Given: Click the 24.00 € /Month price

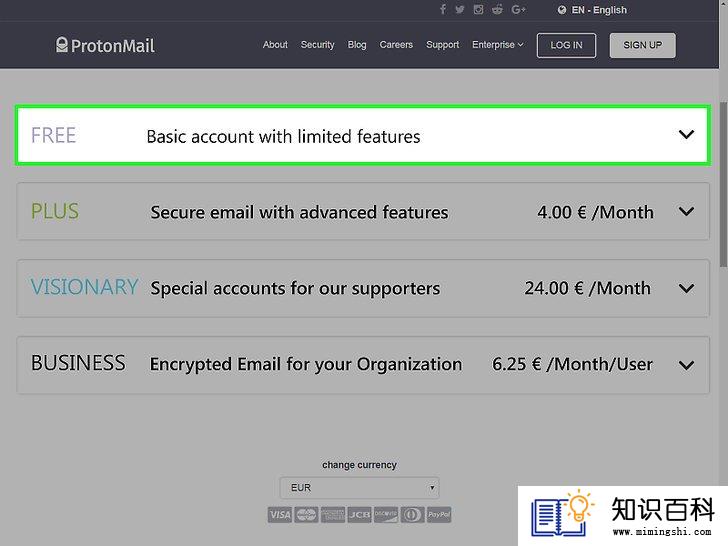Looking at the screenshot, I should 588,288.
